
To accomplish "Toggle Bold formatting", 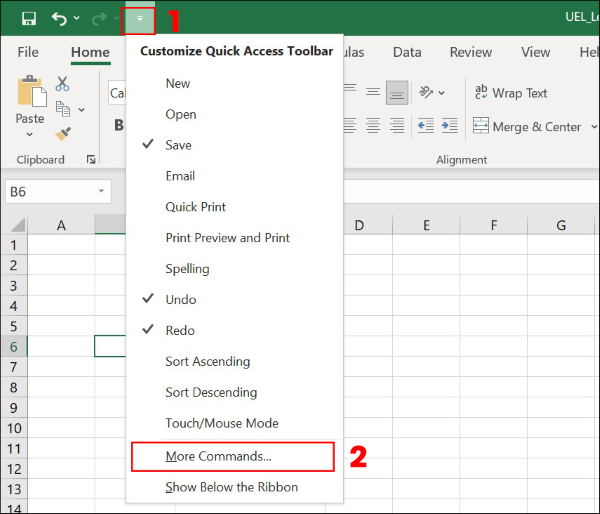I will click(119, 125).
